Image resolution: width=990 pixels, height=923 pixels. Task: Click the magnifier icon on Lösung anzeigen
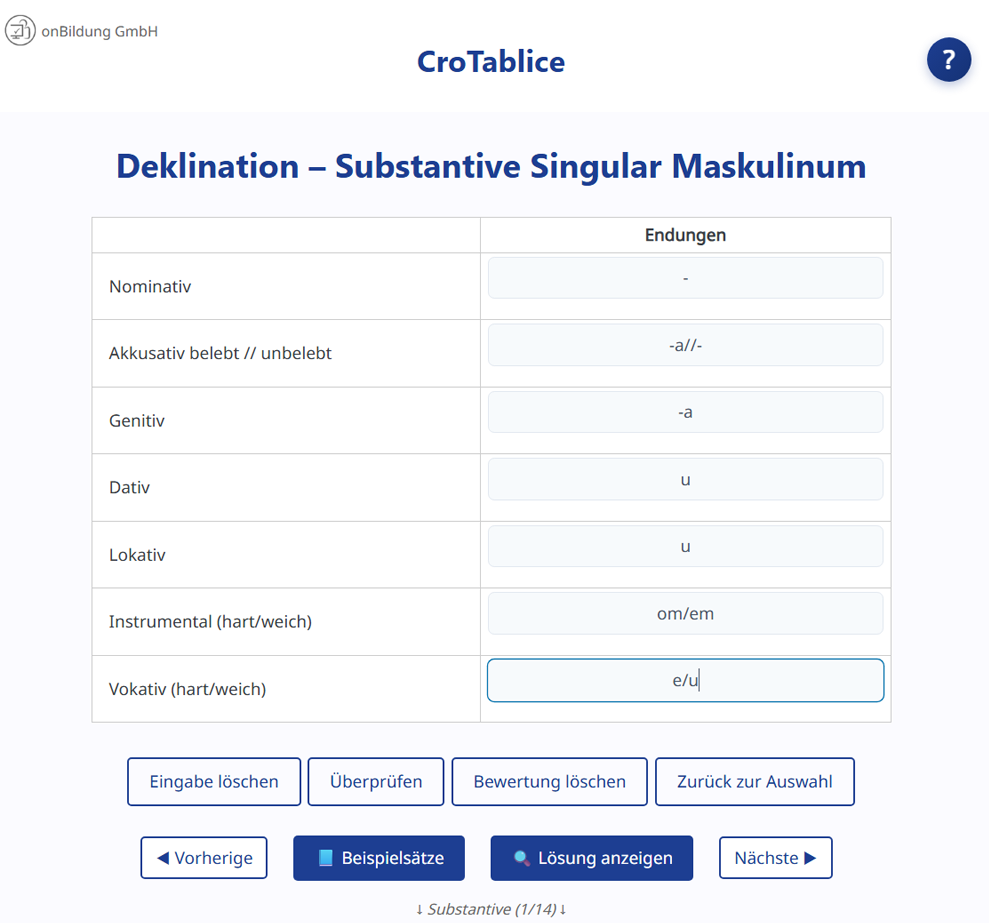pyautogui.click(x=521, y=858)
